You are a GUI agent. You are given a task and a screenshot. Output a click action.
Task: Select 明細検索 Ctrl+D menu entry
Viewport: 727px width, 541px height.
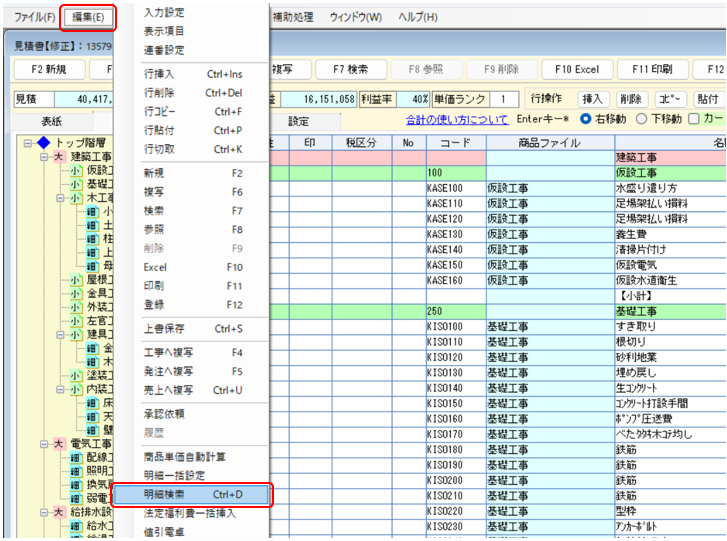pyautogui.click(x=192, y=495)
